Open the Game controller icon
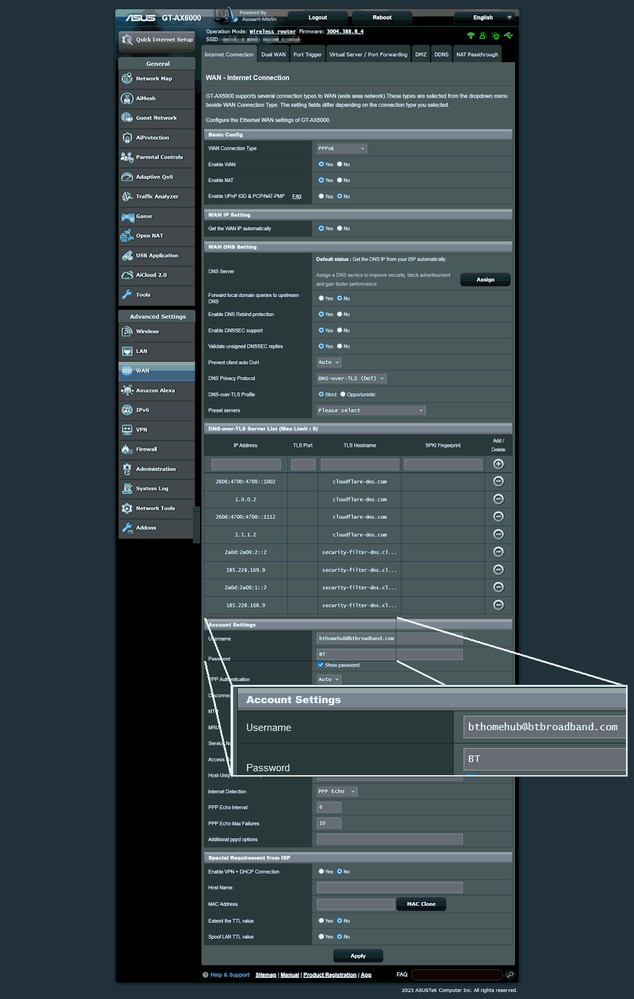The width and height of the screenshot is (634, 999). pyautogui.click(x=128, y=216)
